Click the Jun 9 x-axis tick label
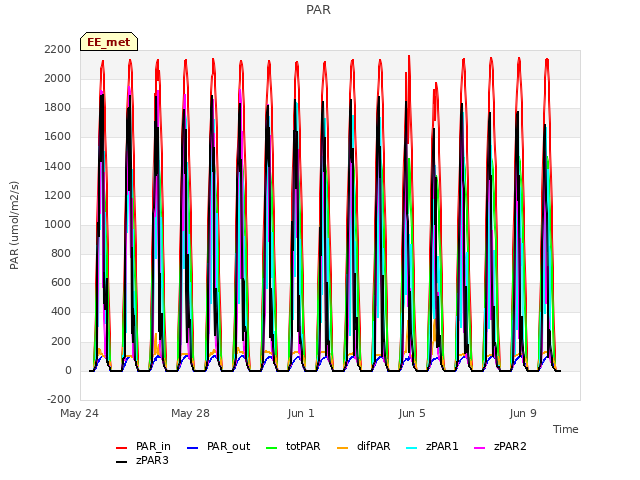This screenshot has width=640, height=480. click(523, 413)
